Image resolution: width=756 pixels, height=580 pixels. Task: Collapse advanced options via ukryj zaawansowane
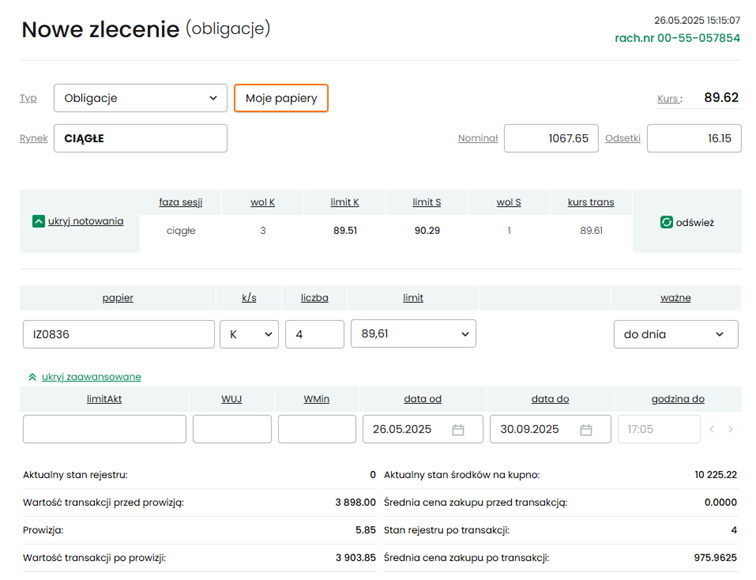click(91, 377)
